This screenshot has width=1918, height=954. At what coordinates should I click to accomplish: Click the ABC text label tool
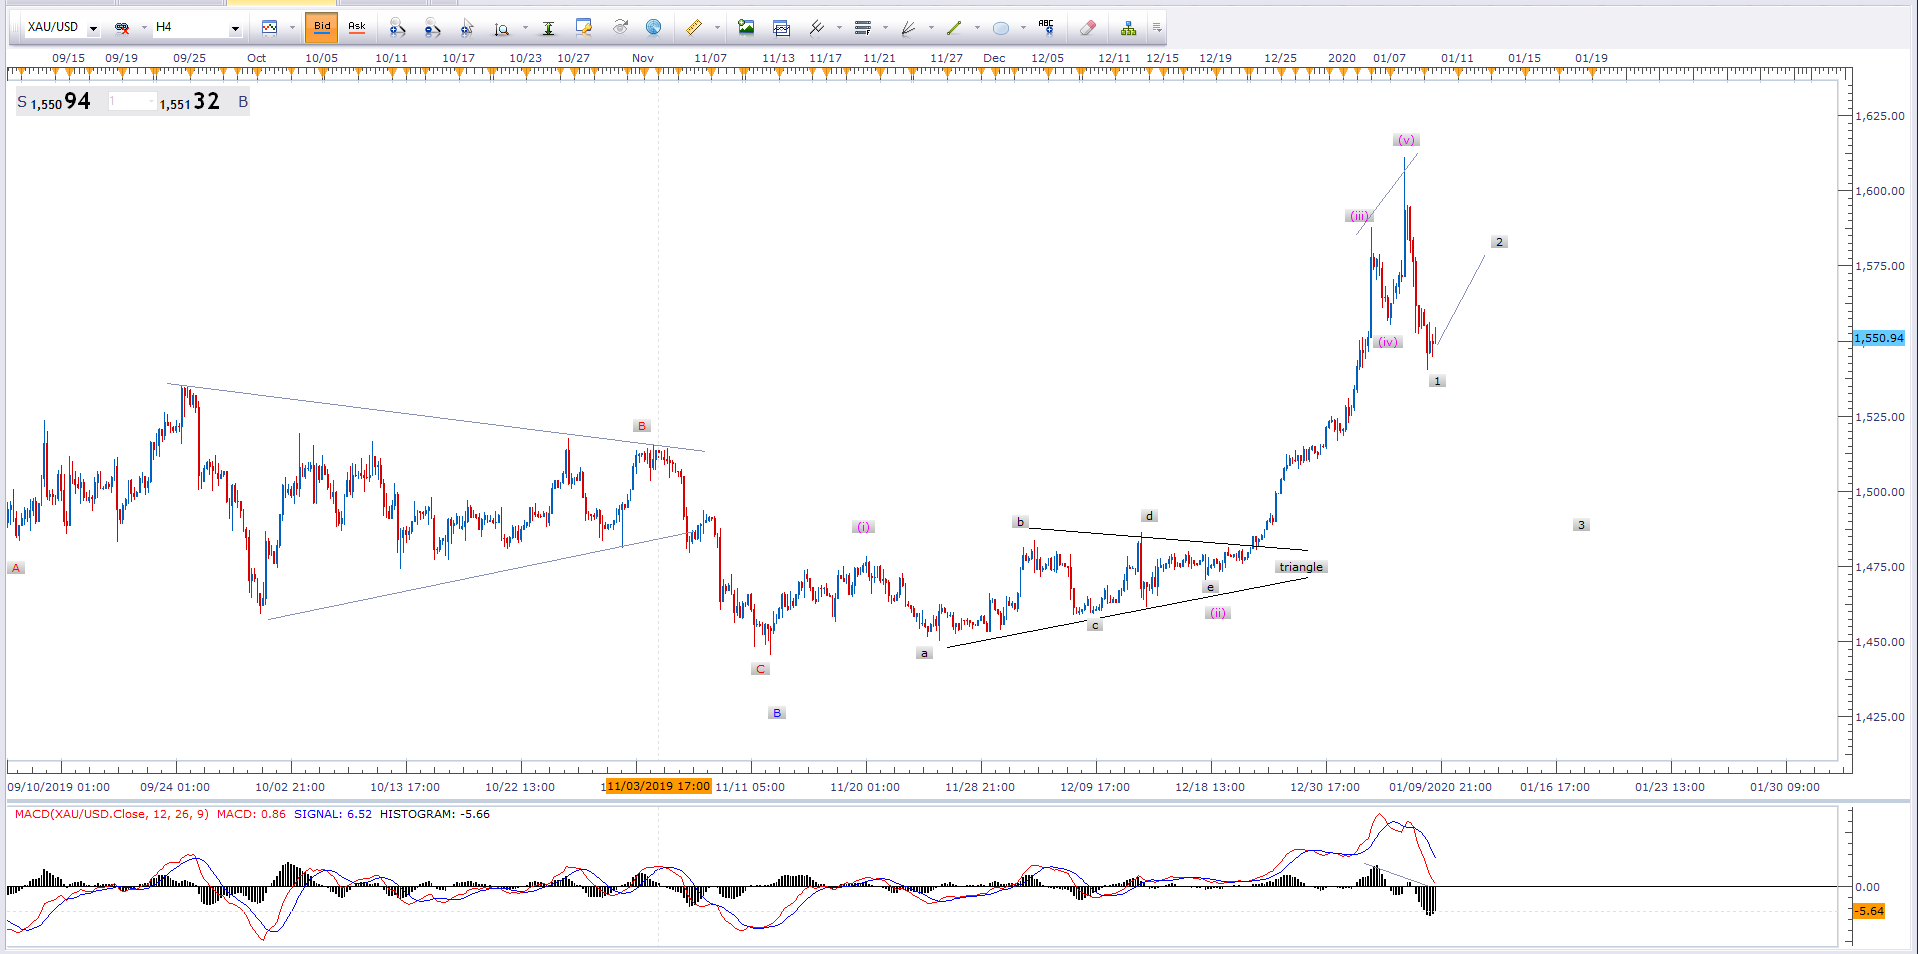1046,27
